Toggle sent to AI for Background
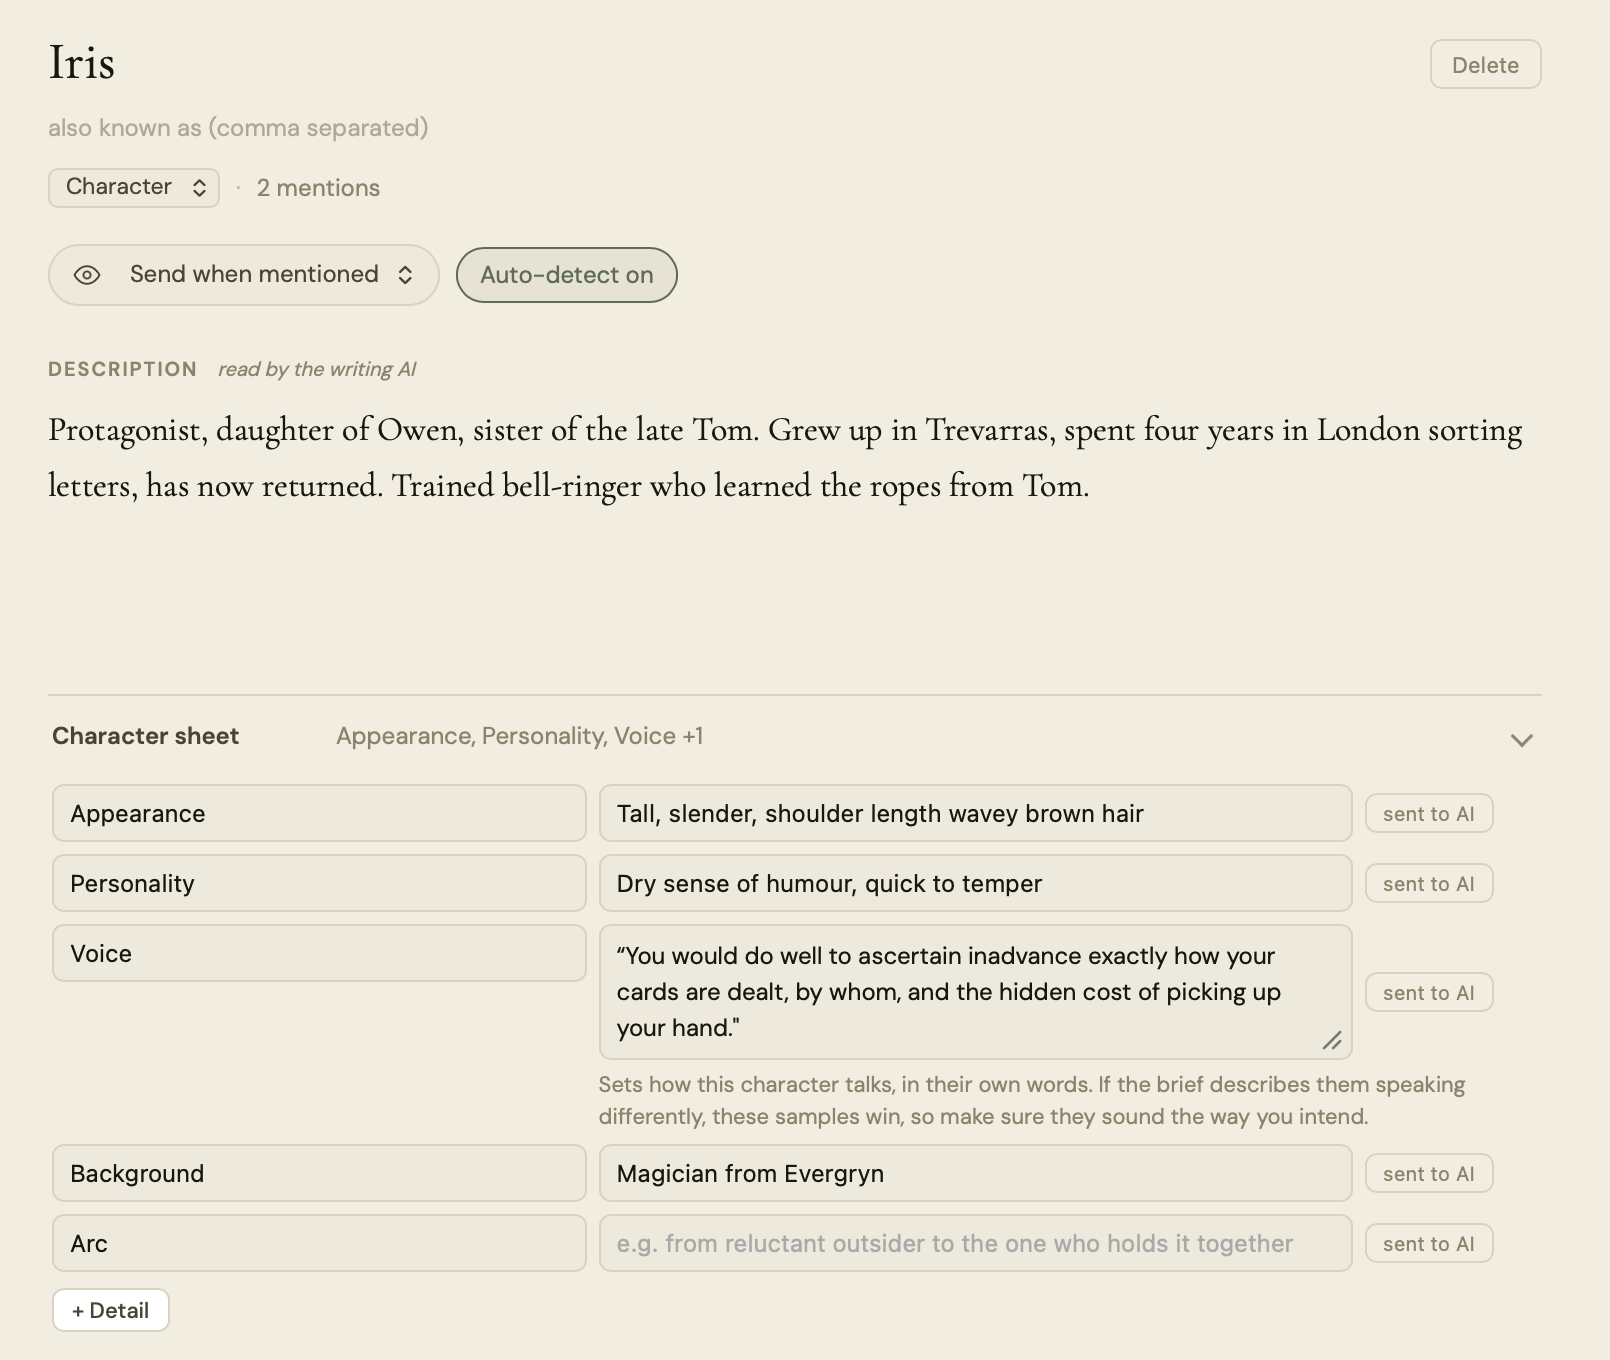 tap(1429, 1174)
